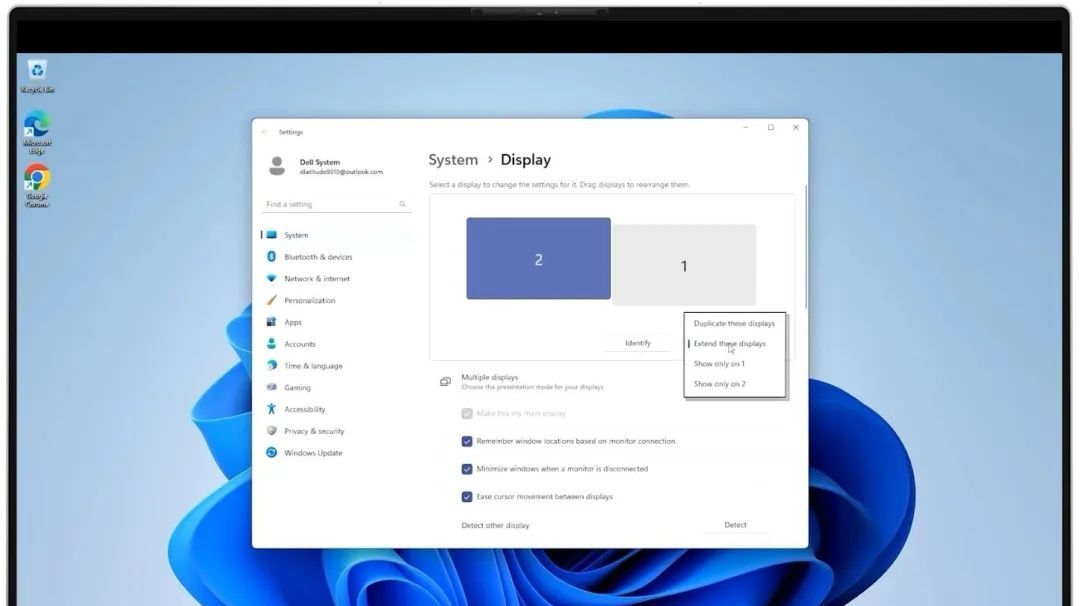Click the Bluetooth & devices icon

[x=271, y=256]
